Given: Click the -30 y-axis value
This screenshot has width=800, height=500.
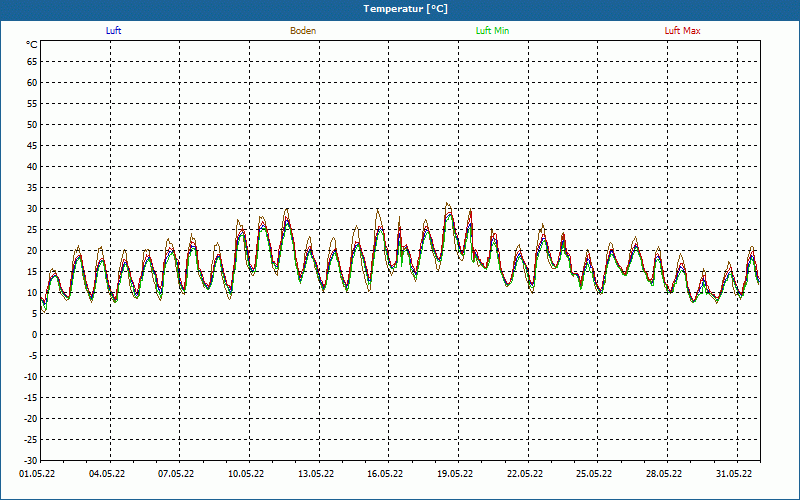Looking at the screenshot, I should point(31,461).
